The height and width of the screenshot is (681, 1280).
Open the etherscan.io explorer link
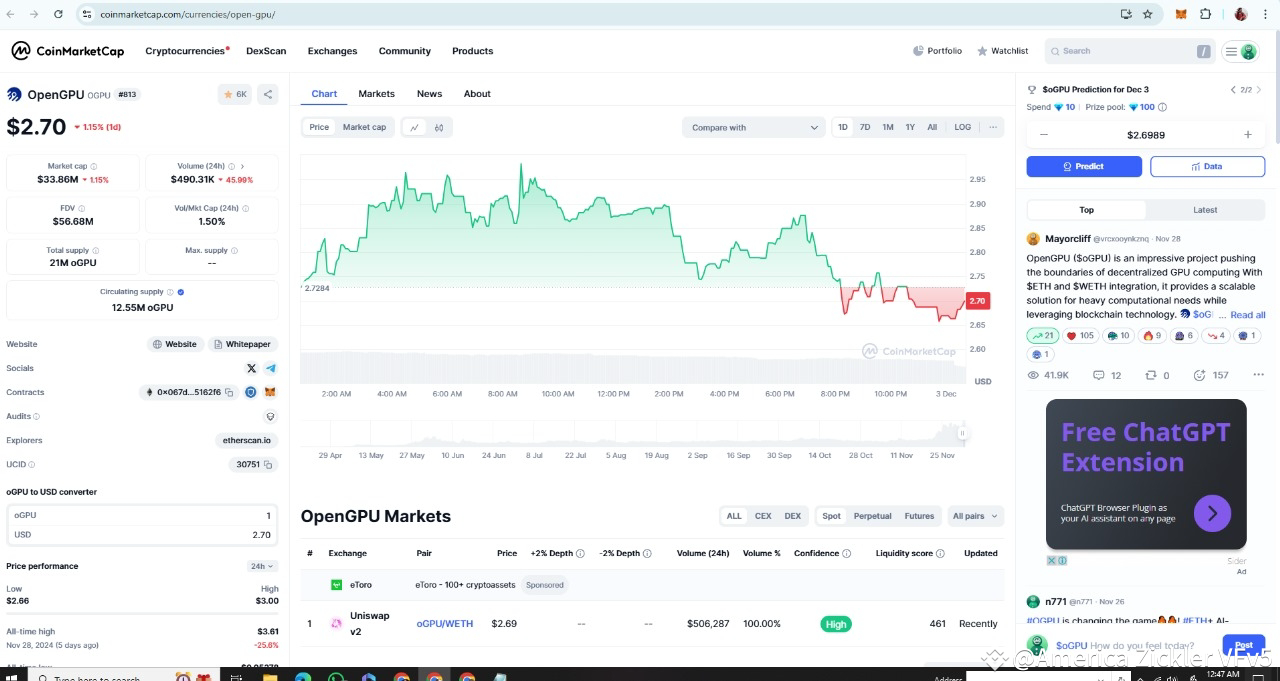point(246,440)
